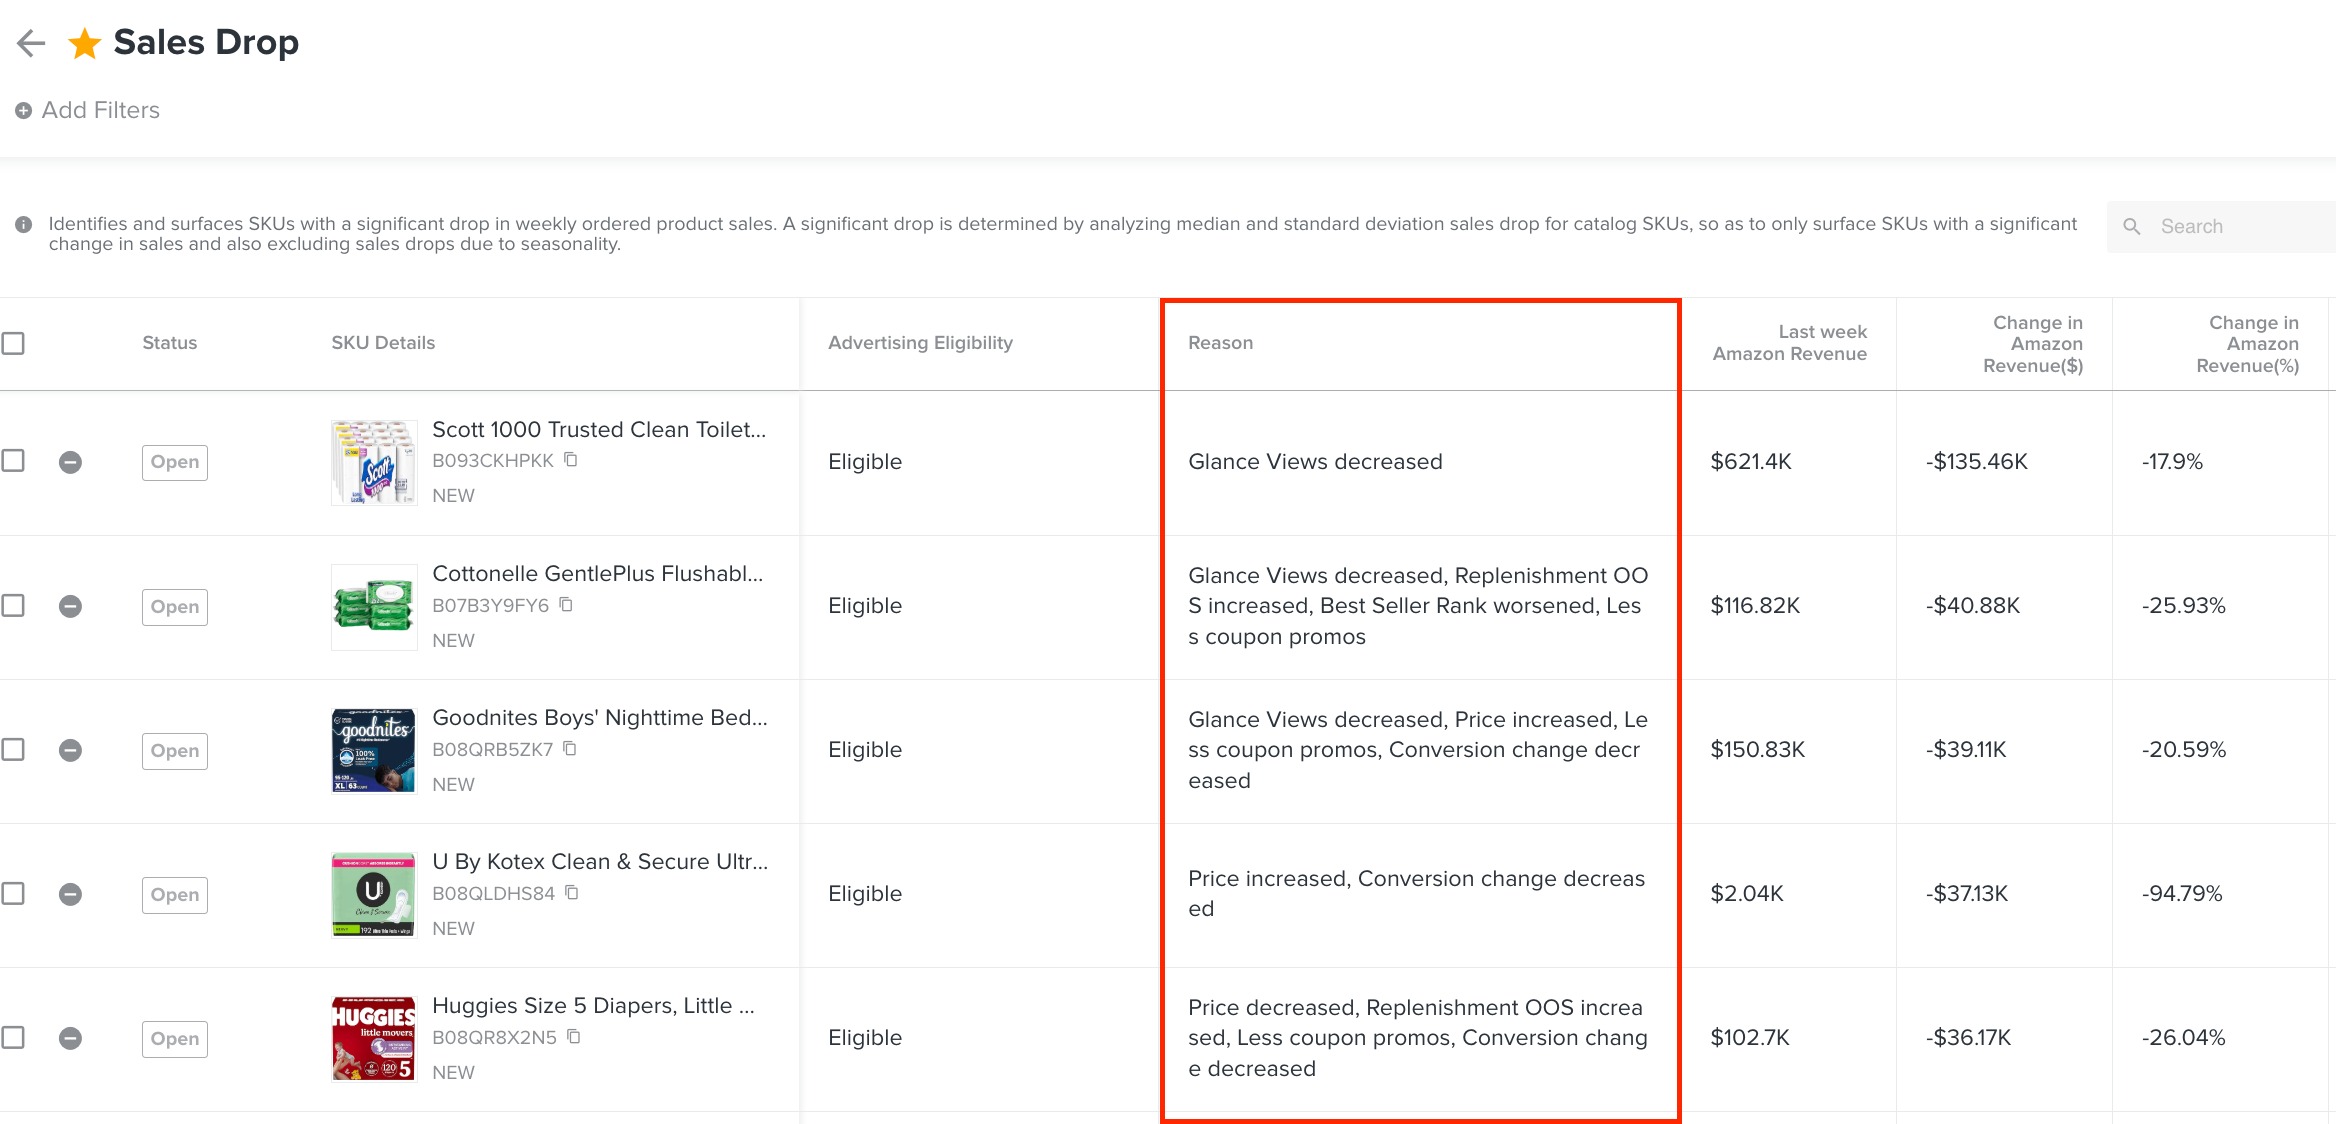This screenshot has width=2336, height=1124.
Task: Click the Last week Amazon Revenue header
Action: point(1789,343)
